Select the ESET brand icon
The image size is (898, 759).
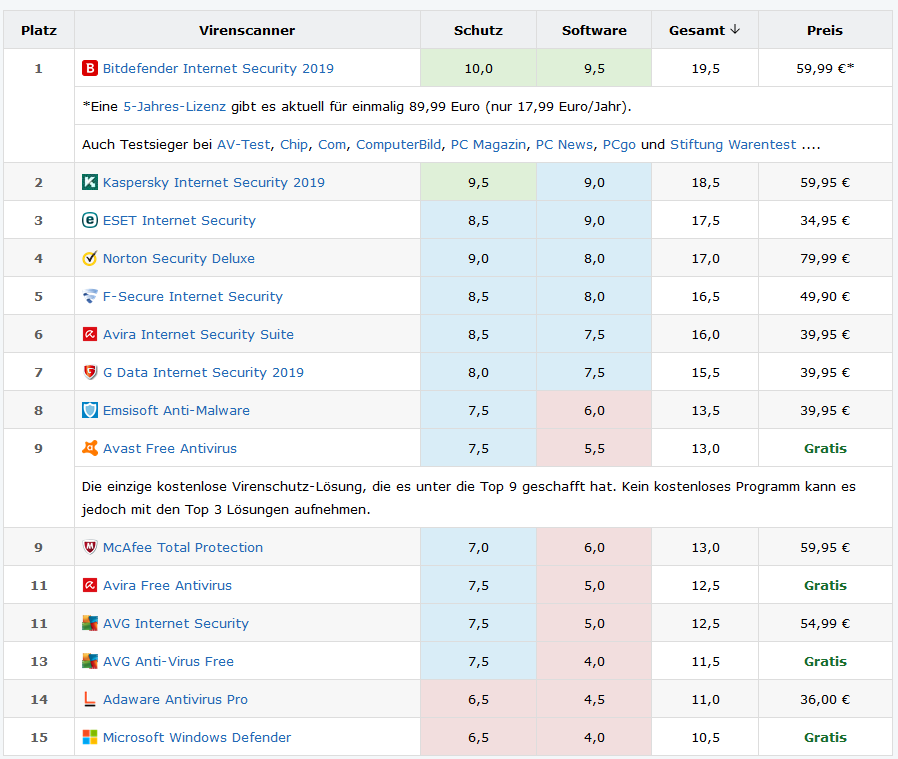tap(88, 220)
